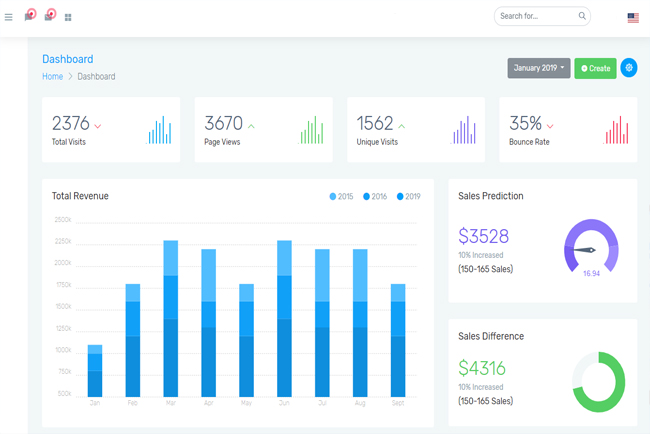Toggle the 2016 legend series
650x434 pixels.
[x=375, y=197]
